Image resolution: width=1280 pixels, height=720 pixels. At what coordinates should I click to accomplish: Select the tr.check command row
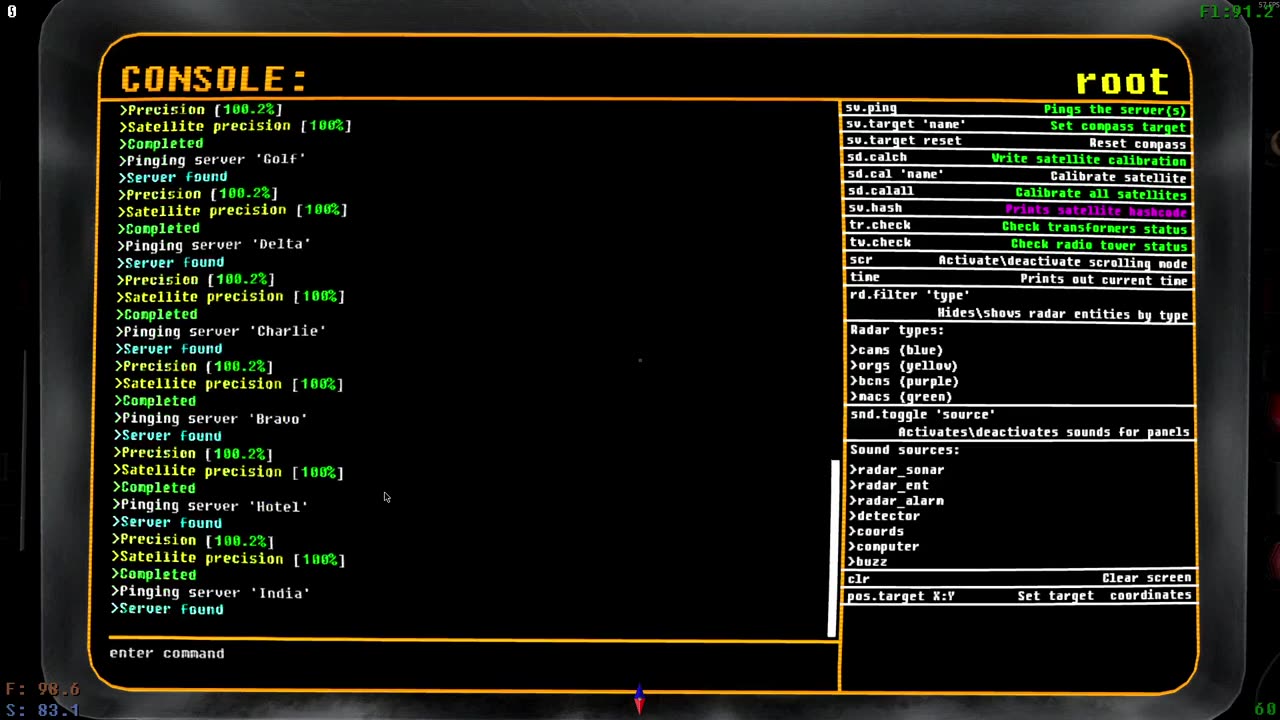pyautogui.click(x=1018, y=227)
